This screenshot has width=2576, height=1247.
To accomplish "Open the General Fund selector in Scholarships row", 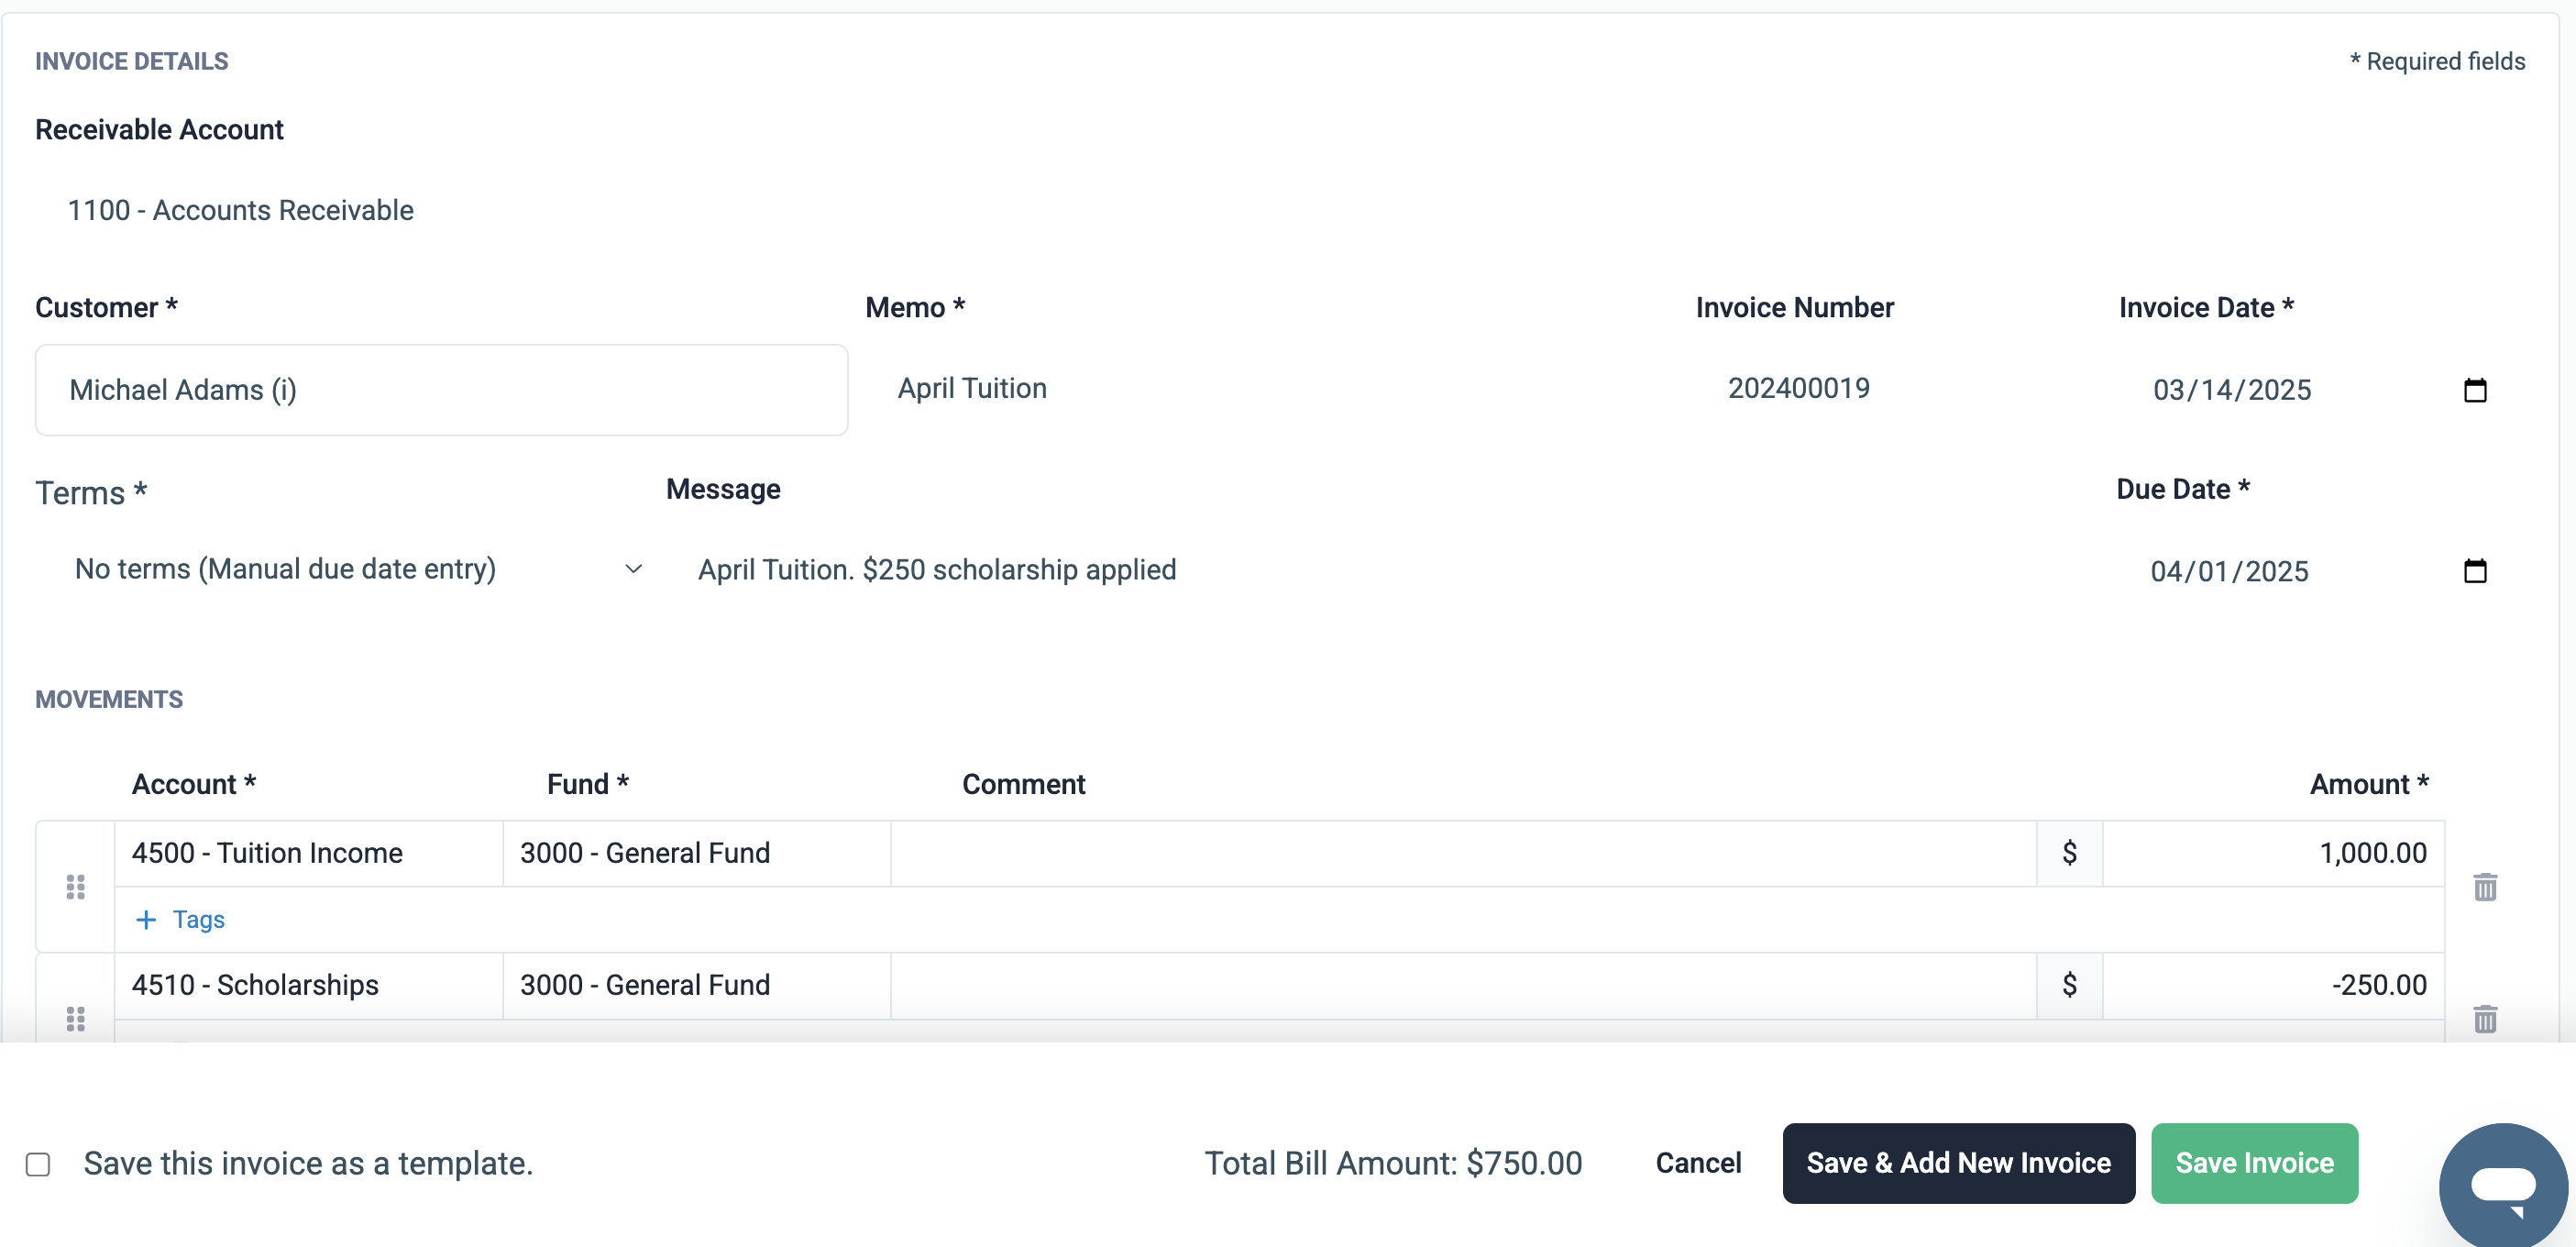I will coord(696,985).
